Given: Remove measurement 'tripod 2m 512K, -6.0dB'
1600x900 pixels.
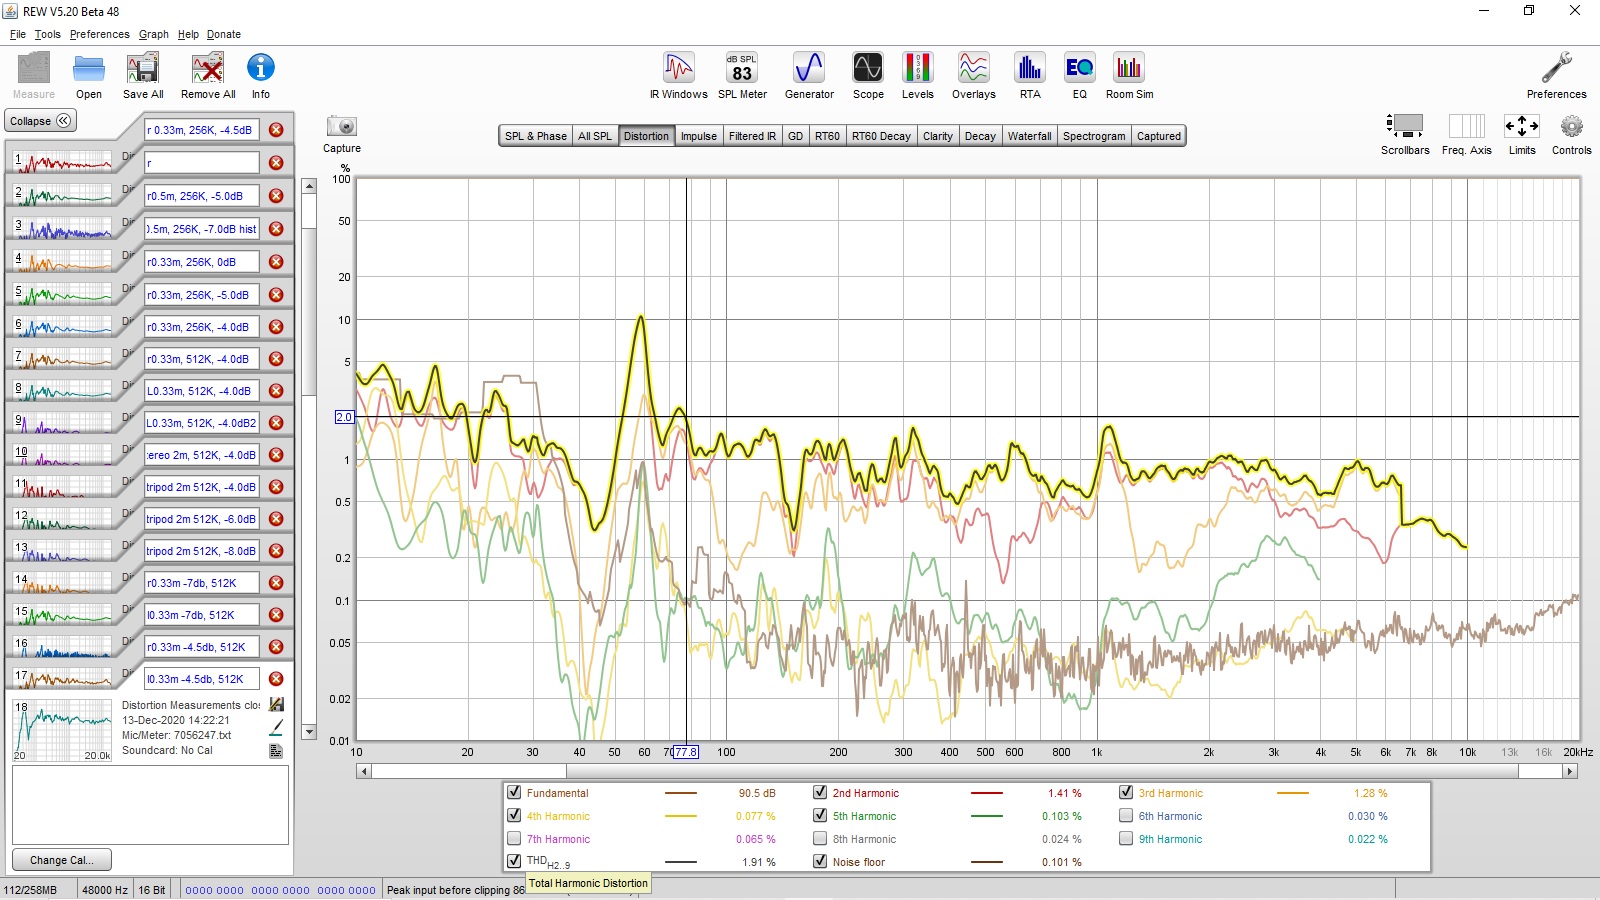Looking at the screenshot, I should [x=276, y=518].
